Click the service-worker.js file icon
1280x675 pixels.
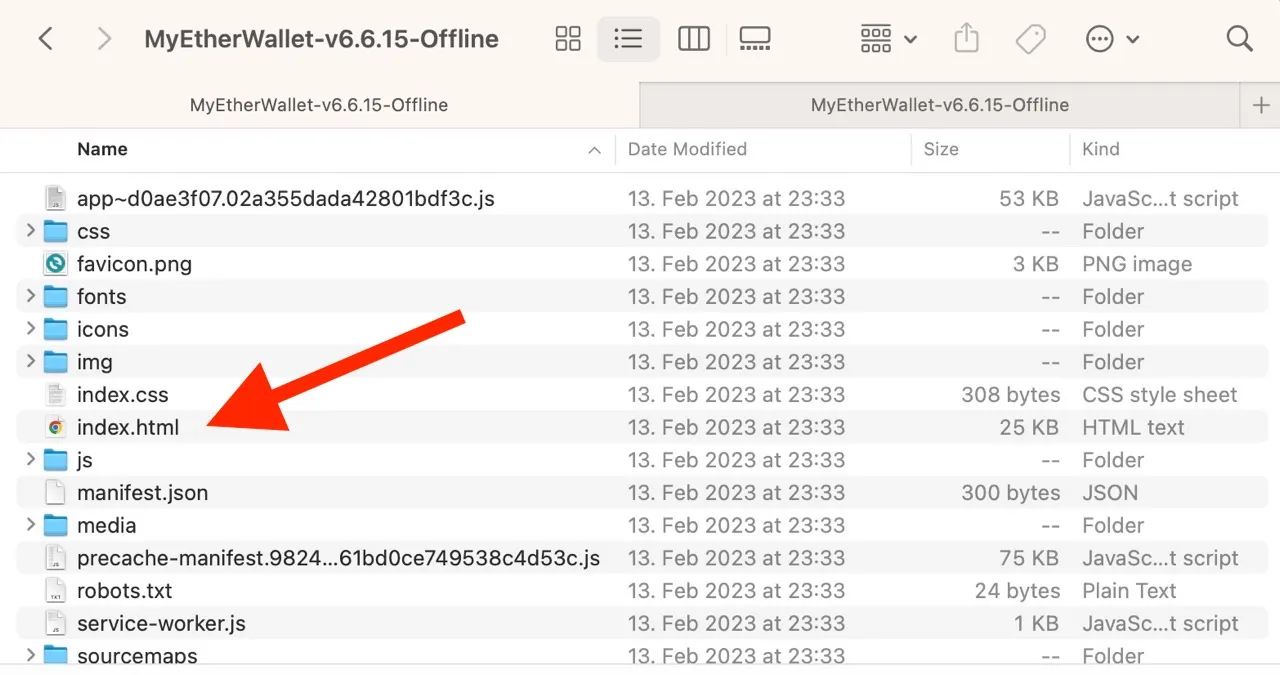click(56, 623)
